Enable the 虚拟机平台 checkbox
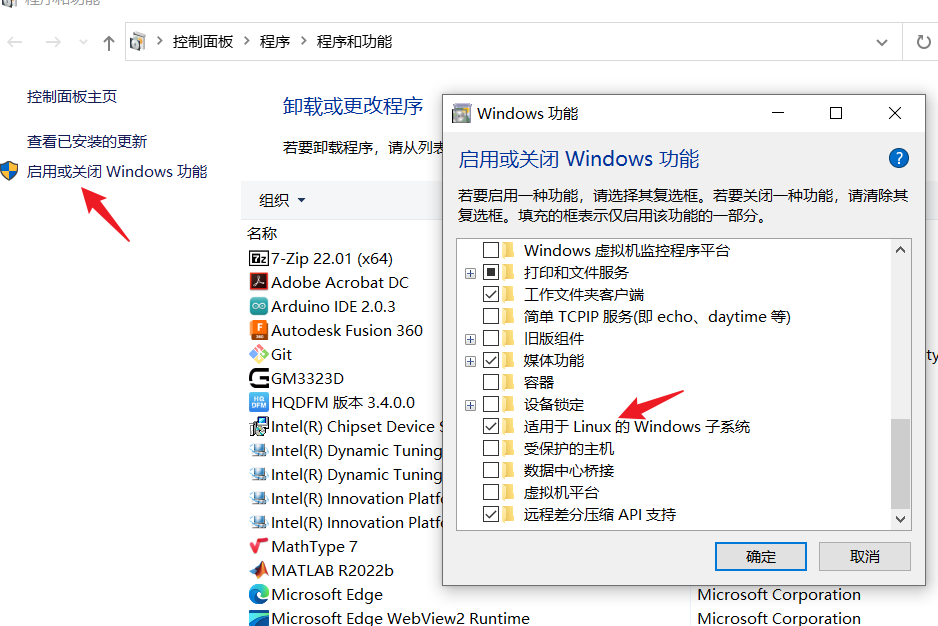Viewport: 938px width, 626px height. click(x=491, y=492)
